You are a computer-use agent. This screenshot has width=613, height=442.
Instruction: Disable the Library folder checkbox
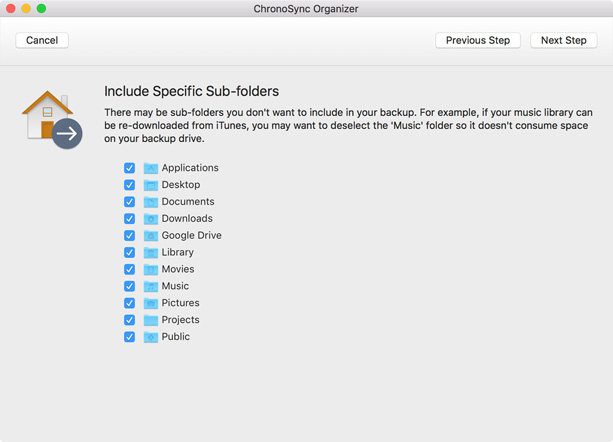129,252
